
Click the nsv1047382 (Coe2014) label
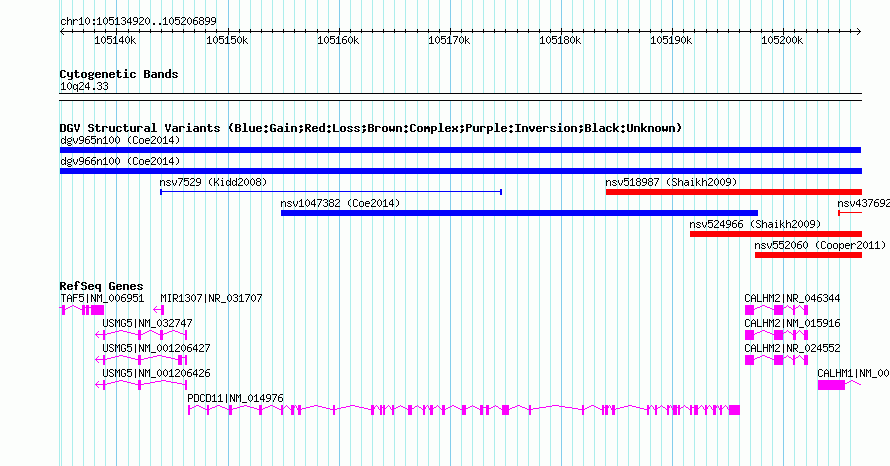point(340,203)
